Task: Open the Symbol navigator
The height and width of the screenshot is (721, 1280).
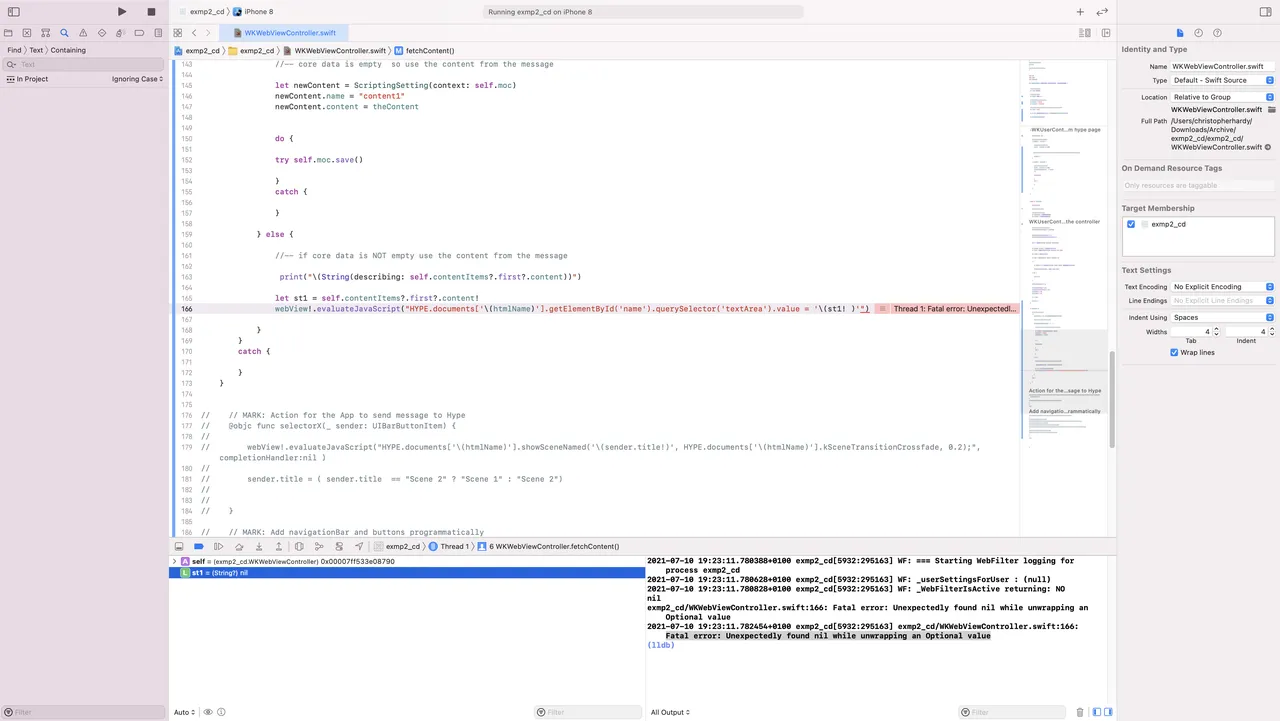Action: (x=46, y=33)
